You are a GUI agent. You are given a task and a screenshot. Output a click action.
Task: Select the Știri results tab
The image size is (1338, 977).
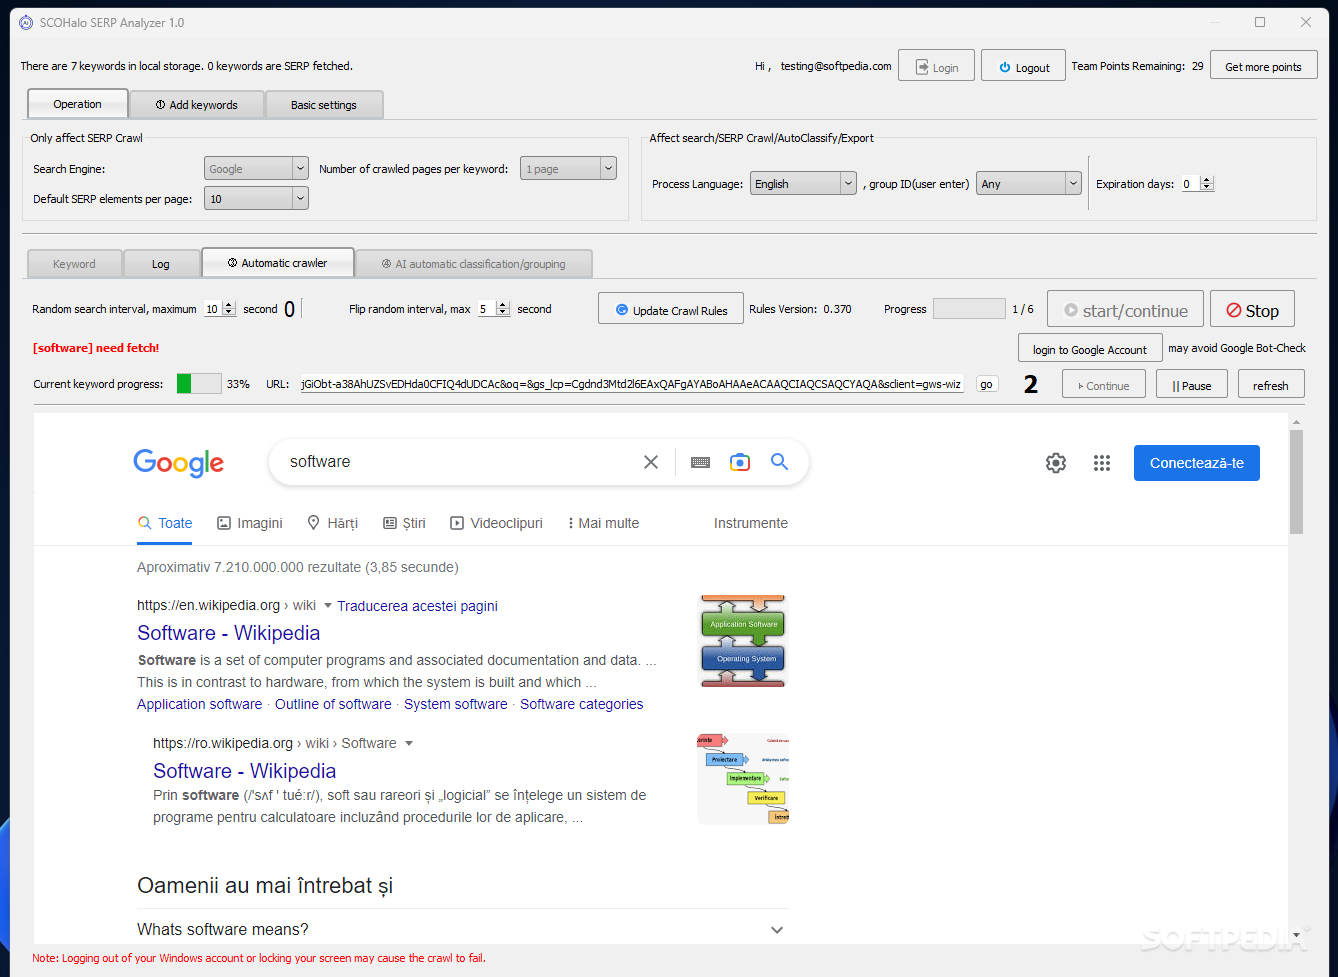click(x=404, y=523)
